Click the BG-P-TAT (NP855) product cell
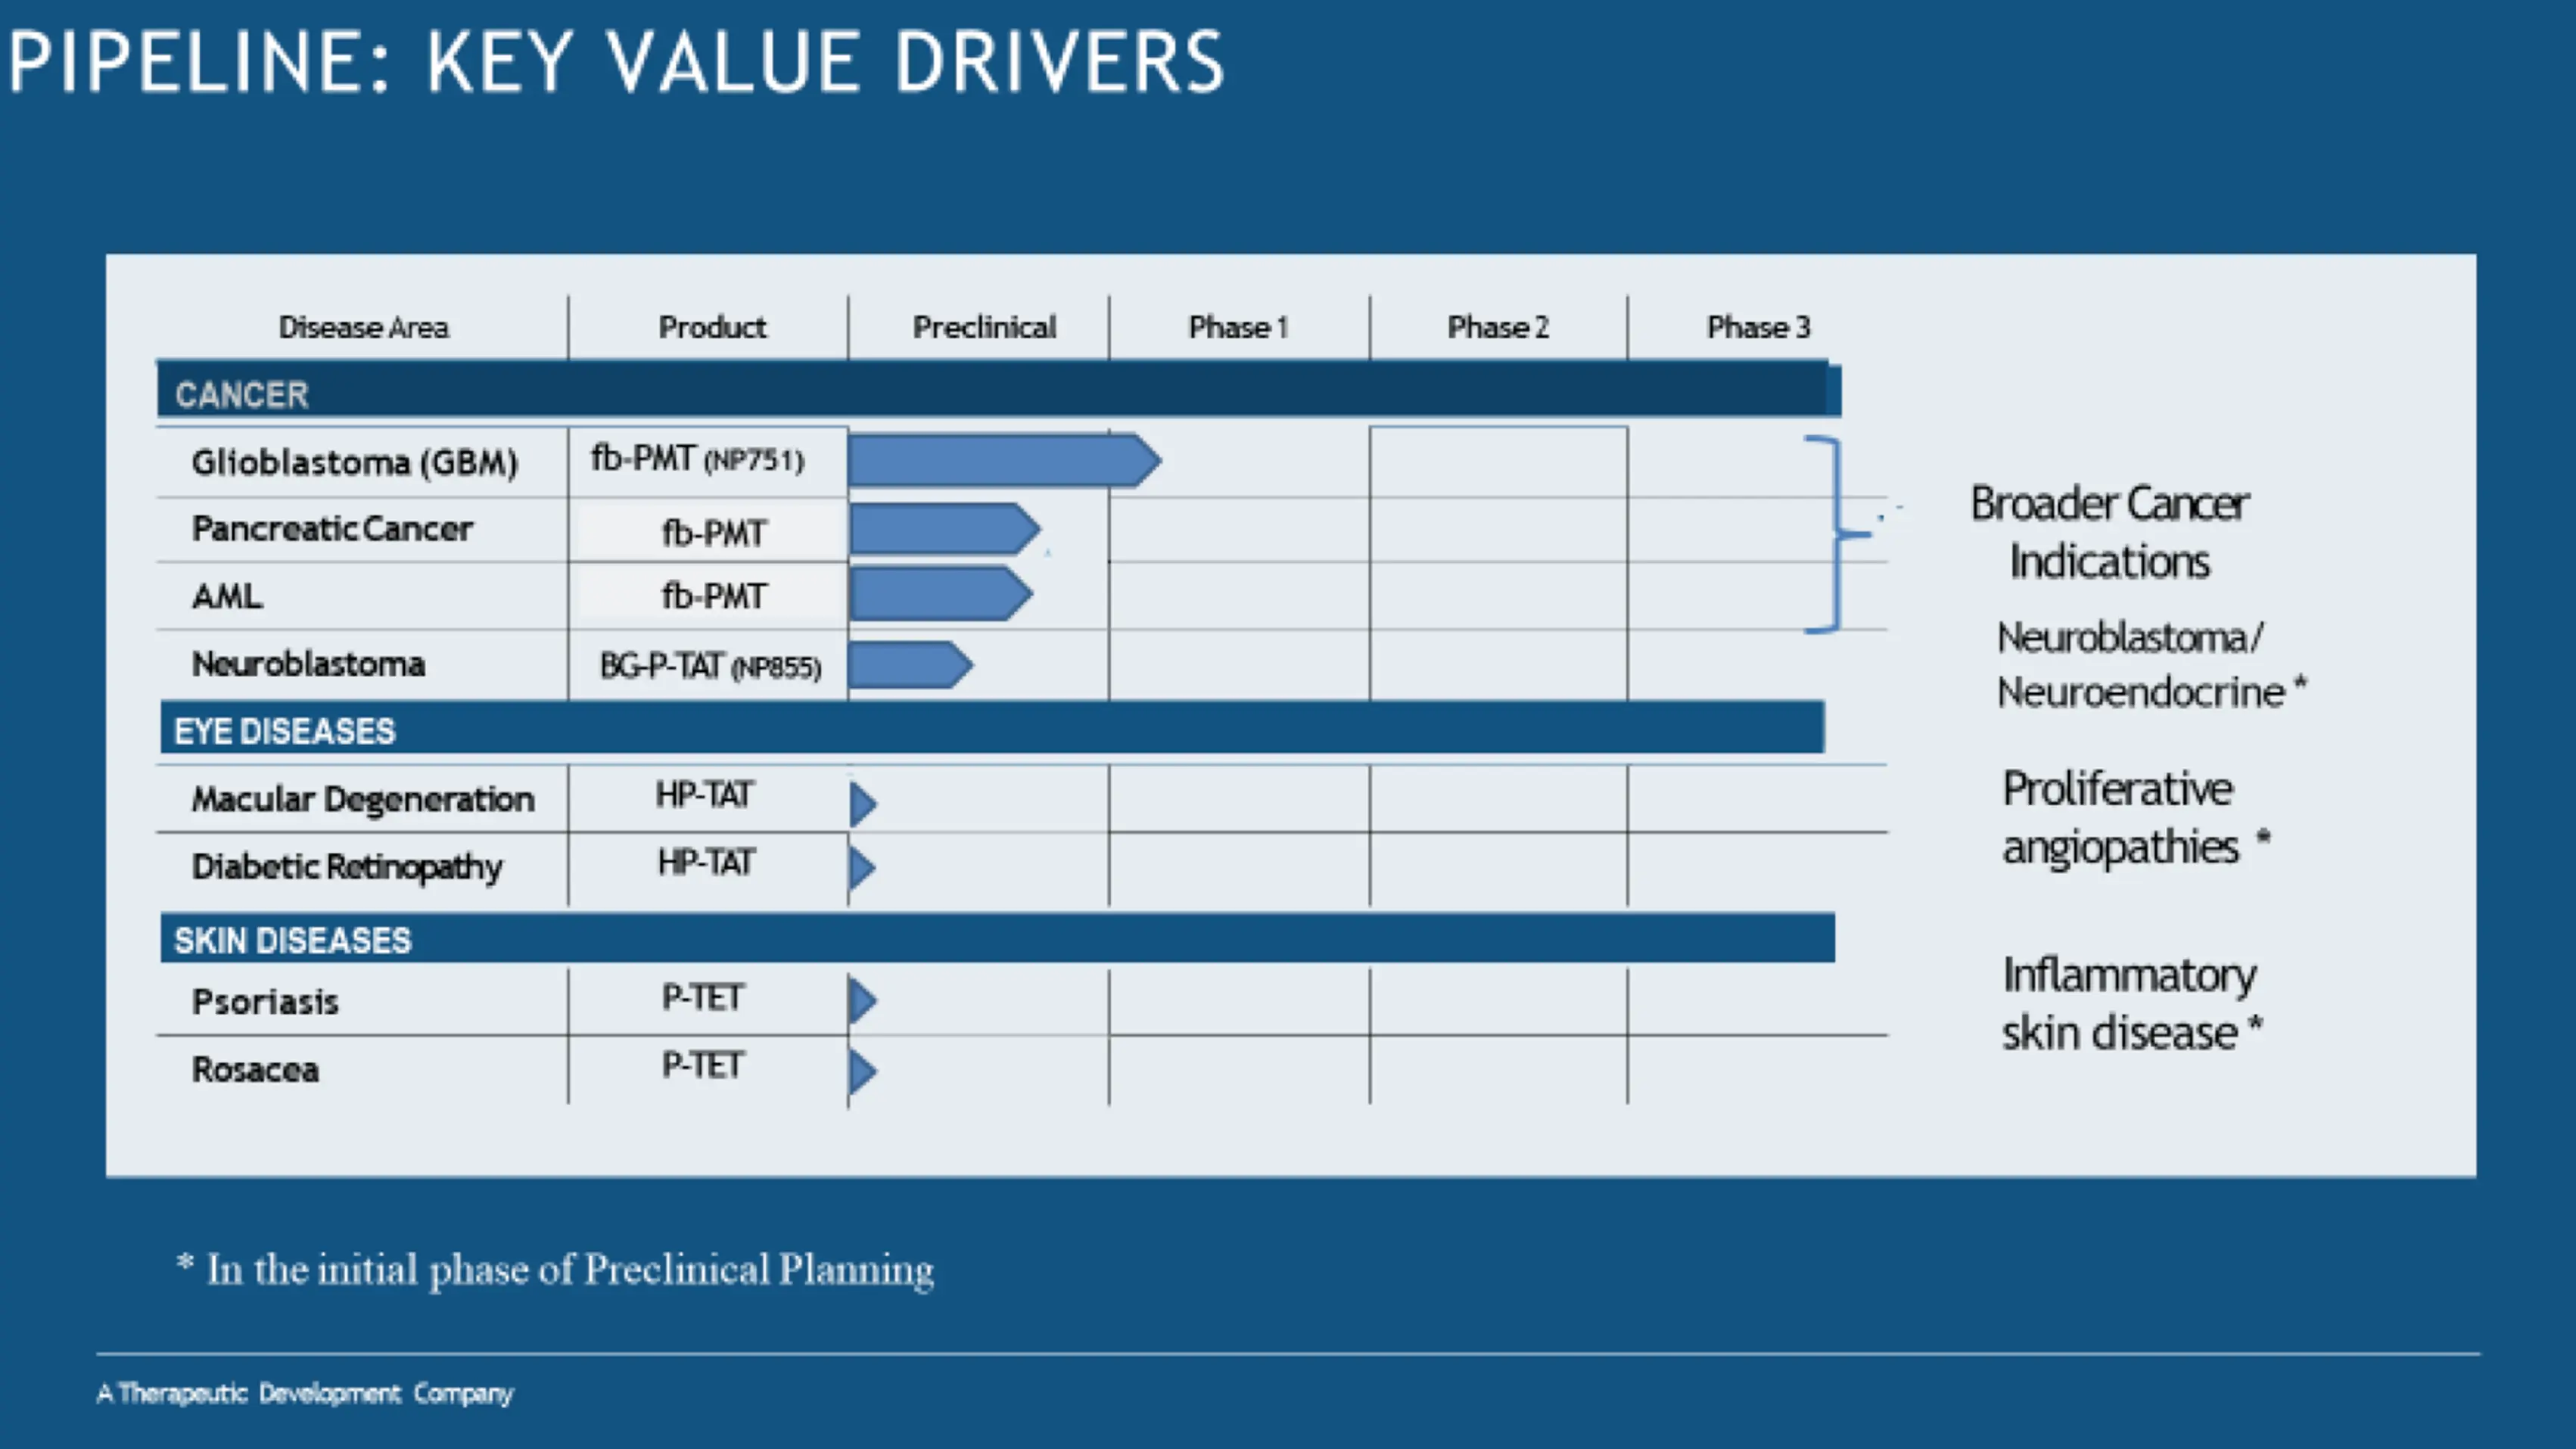2576x1449 pixels. click(710, 666)
